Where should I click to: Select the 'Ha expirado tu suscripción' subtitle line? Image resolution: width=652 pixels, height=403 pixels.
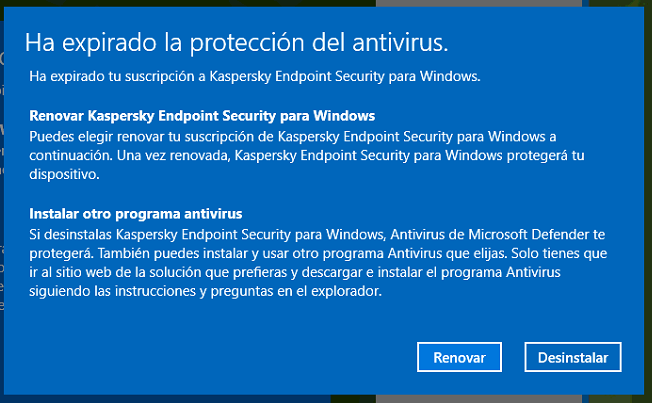[255, 75]
